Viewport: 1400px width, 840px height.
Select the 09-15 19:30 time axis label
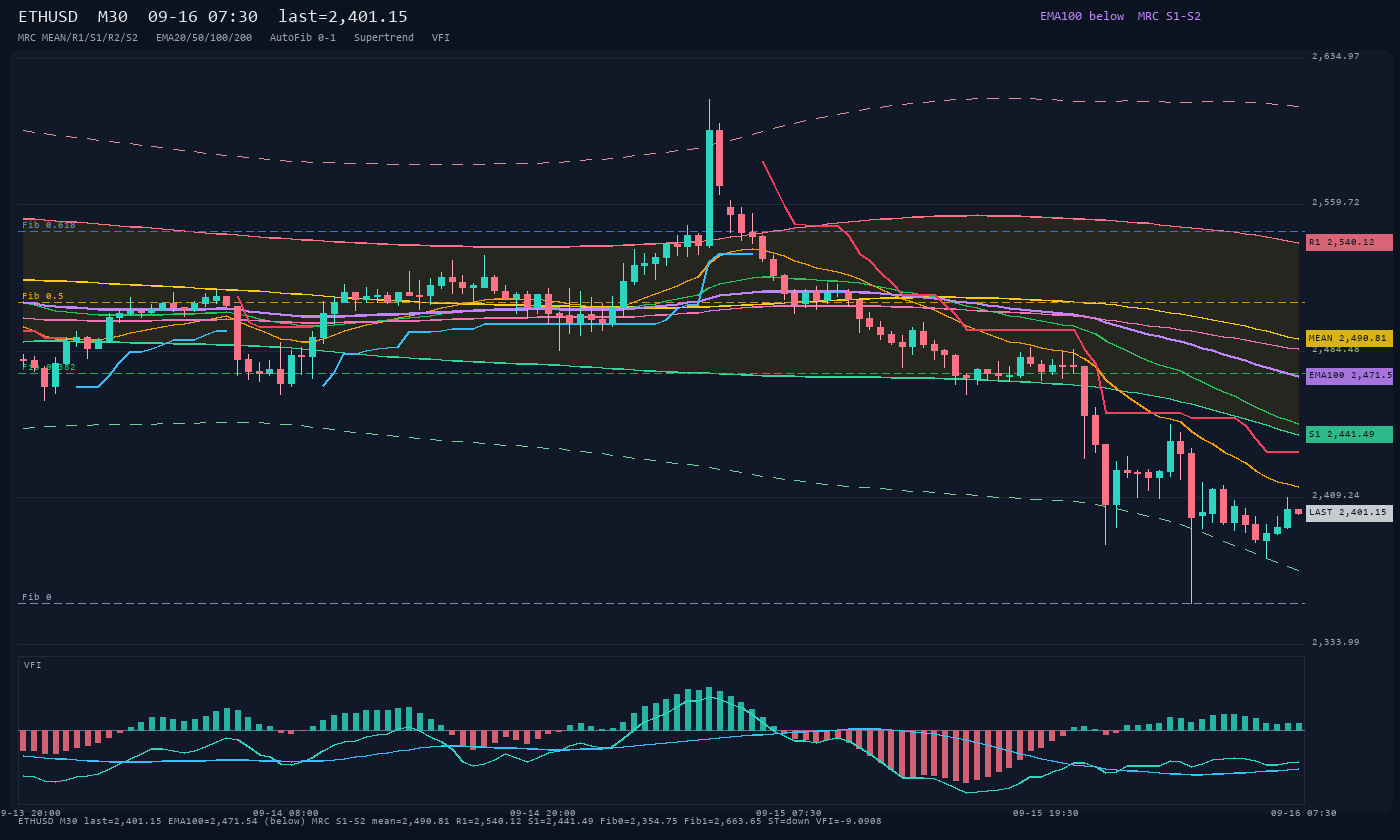point(1046,813)
